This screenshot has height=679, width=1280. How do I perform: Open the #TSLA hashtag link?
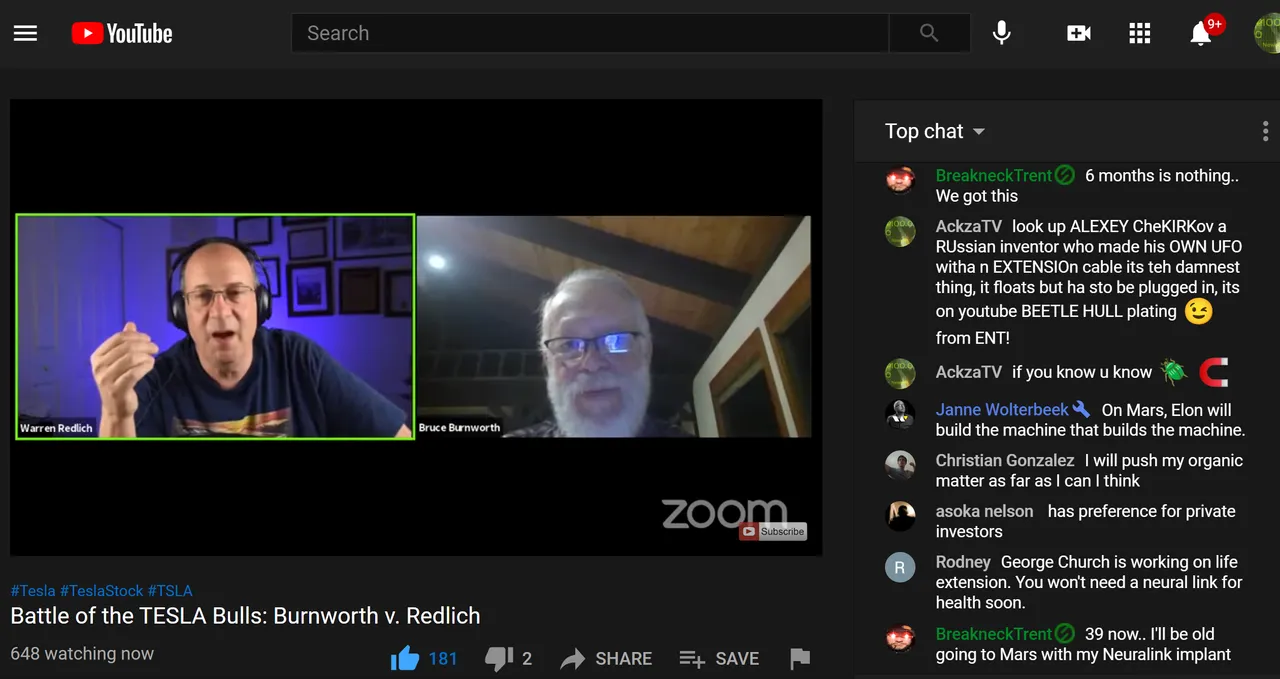tap(170, 590)
